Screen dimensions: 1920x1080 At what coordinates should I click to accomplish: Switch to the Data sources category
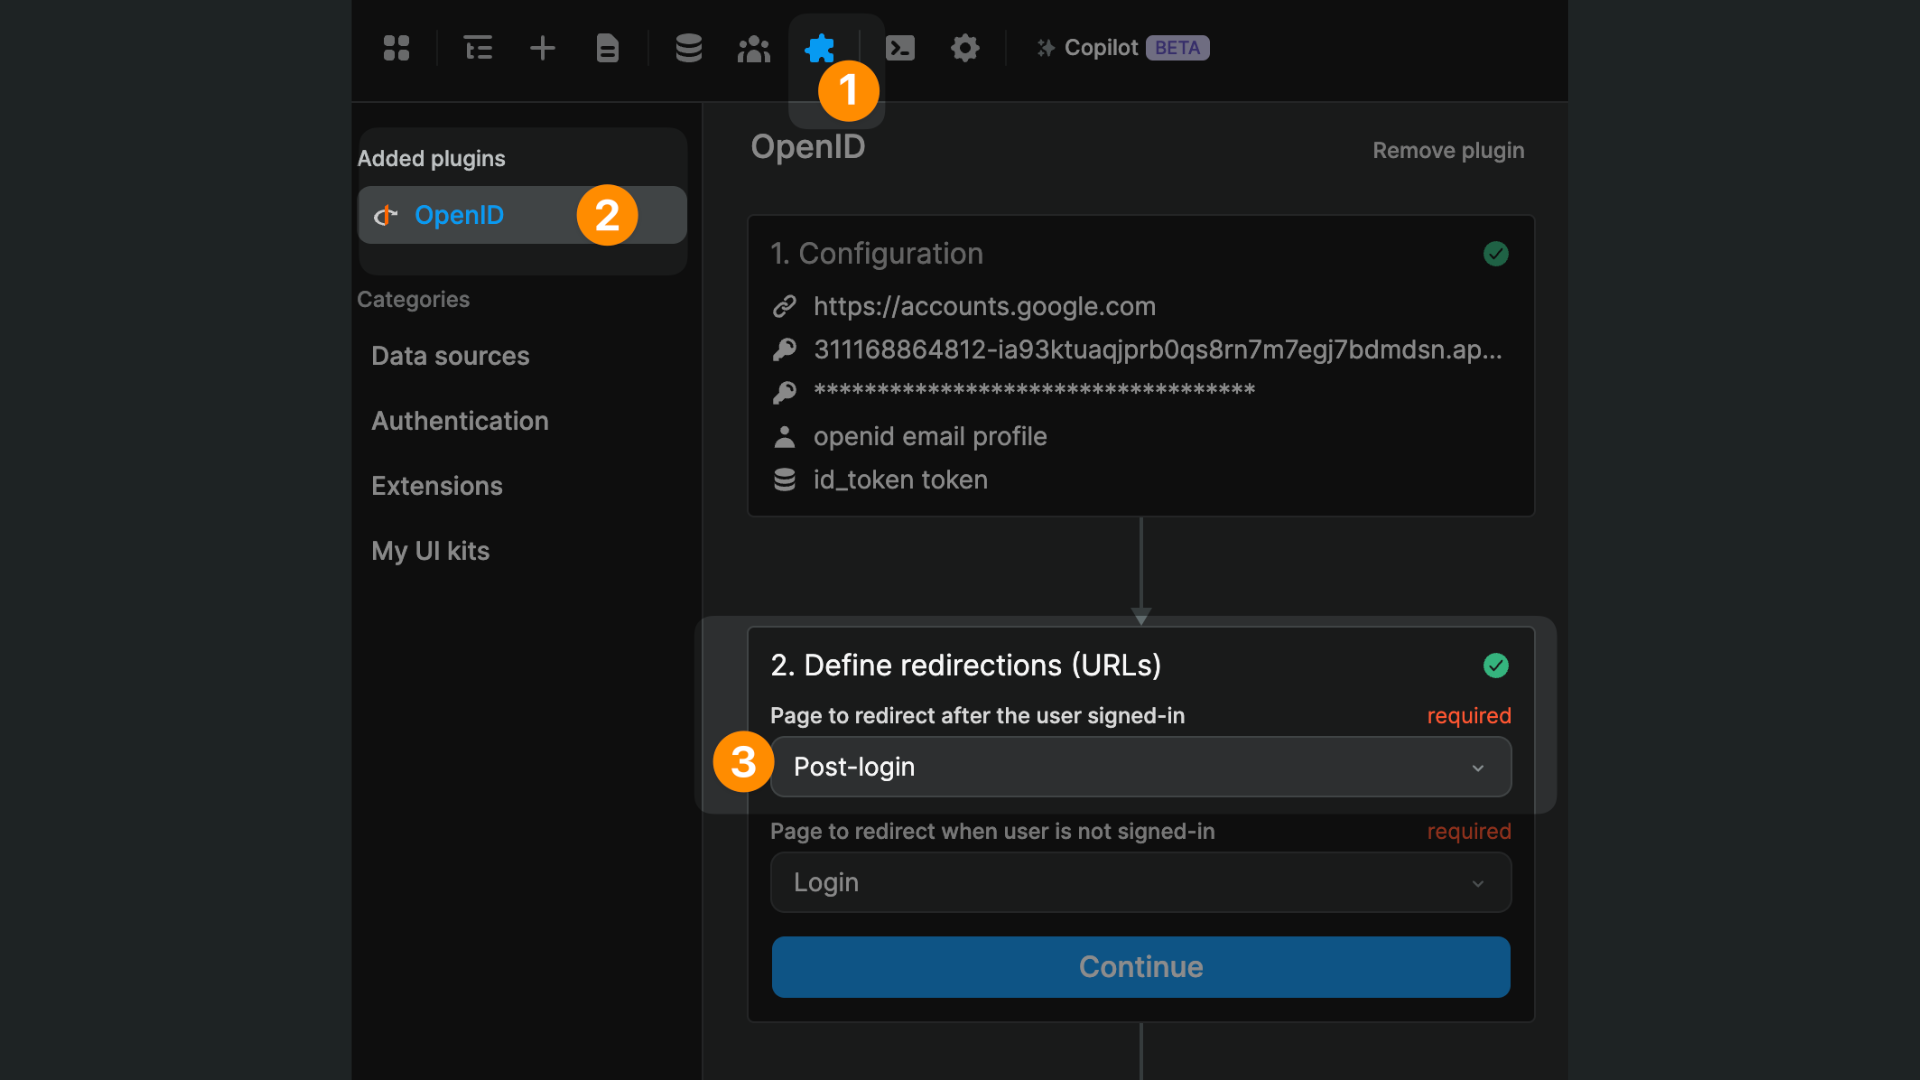[450, 355]
